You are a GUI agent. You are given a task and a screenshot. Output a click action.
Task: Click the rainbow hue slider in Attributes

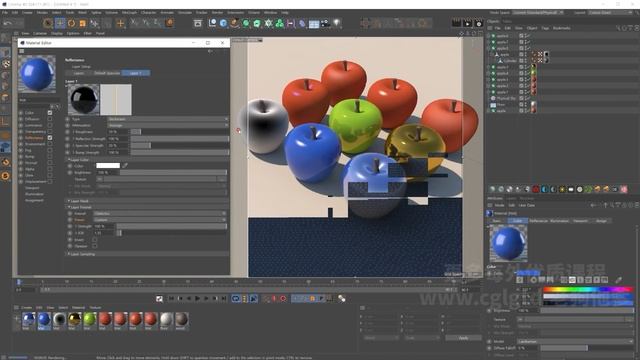(x=588, y=289)
